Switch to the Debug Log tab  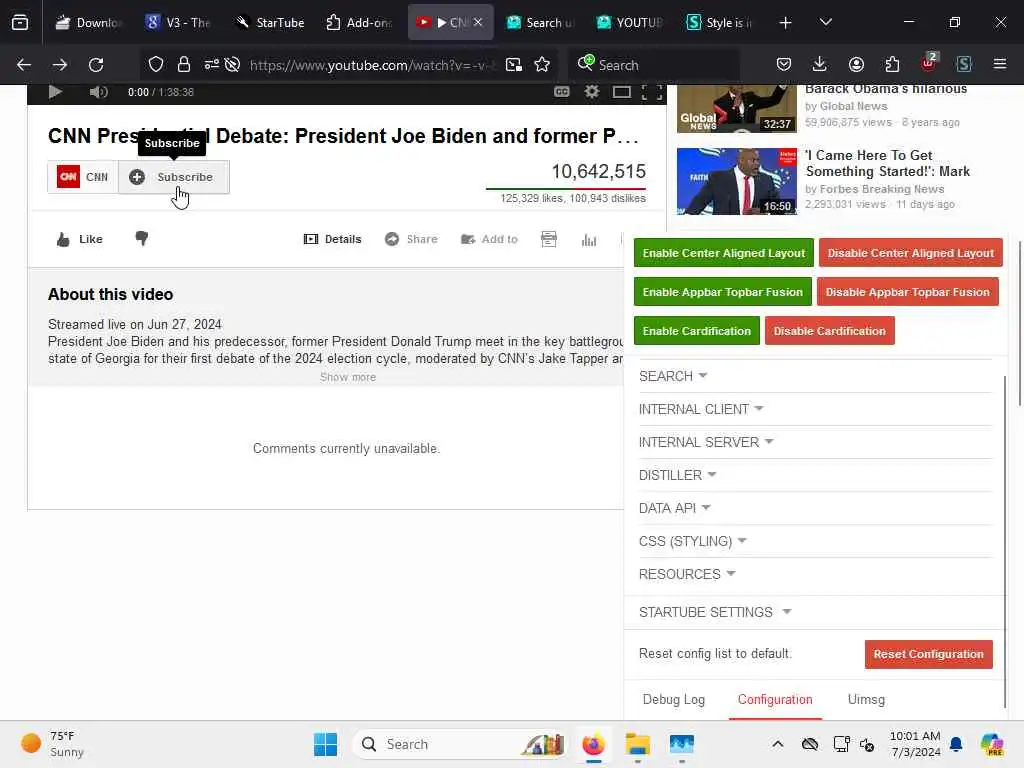(x=673, y=699)
